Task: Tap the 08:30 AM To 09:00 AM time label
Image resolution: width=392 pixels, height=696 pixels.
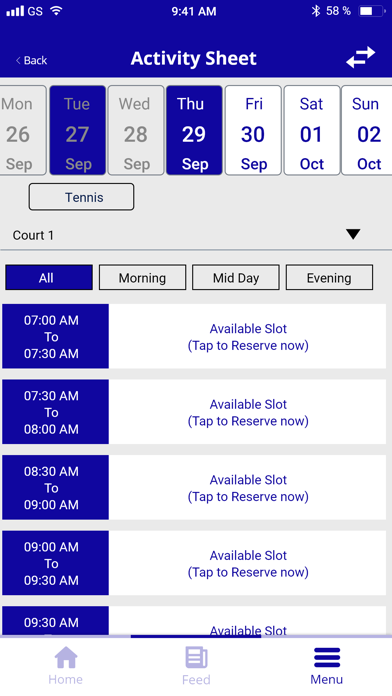Action: point(55,487)
